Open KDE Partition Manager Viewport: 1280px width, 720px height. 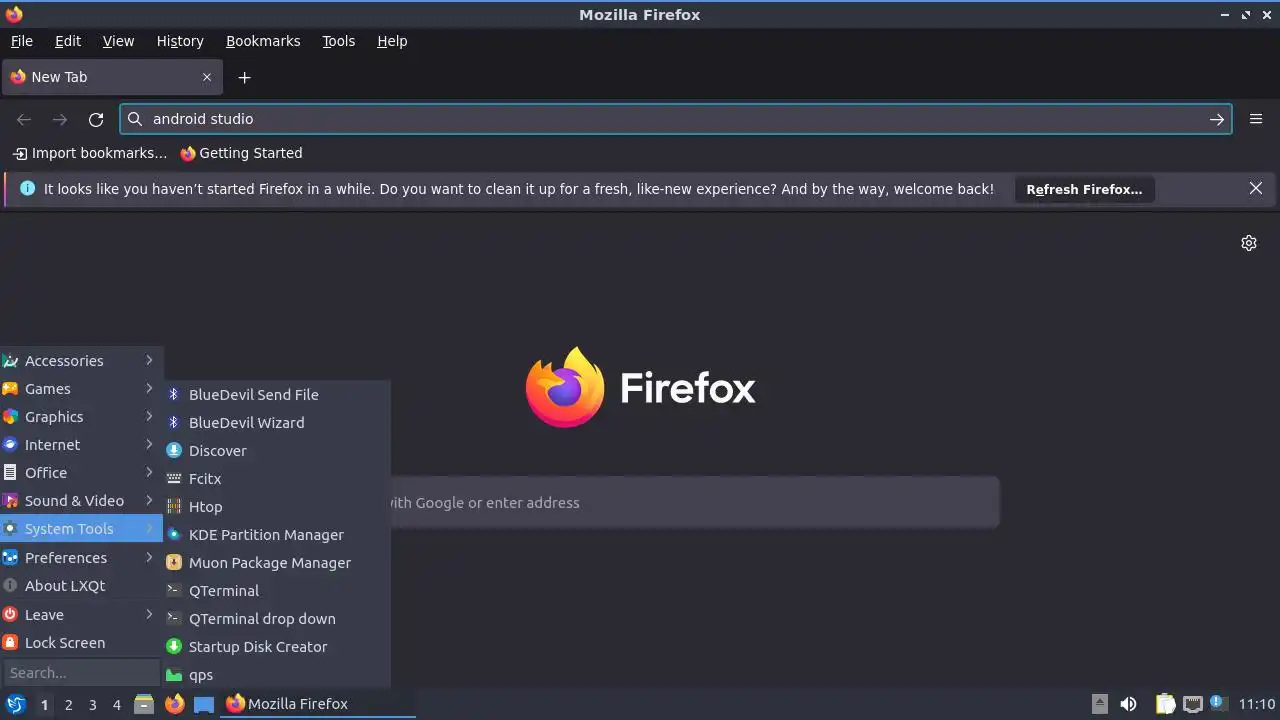pyautogui.click(x=277, y=535)
